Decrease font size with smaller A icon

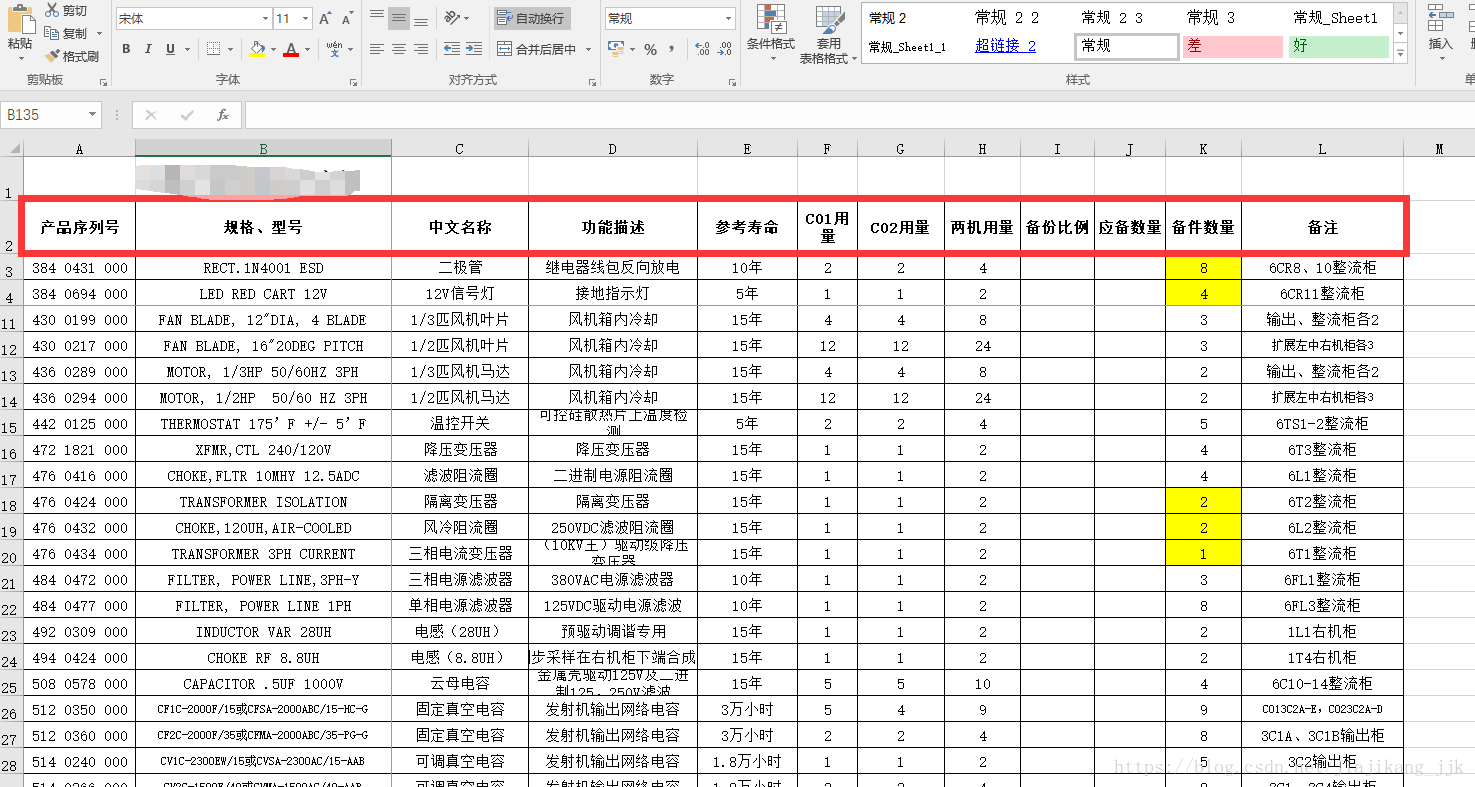click(x=346, y=18)
